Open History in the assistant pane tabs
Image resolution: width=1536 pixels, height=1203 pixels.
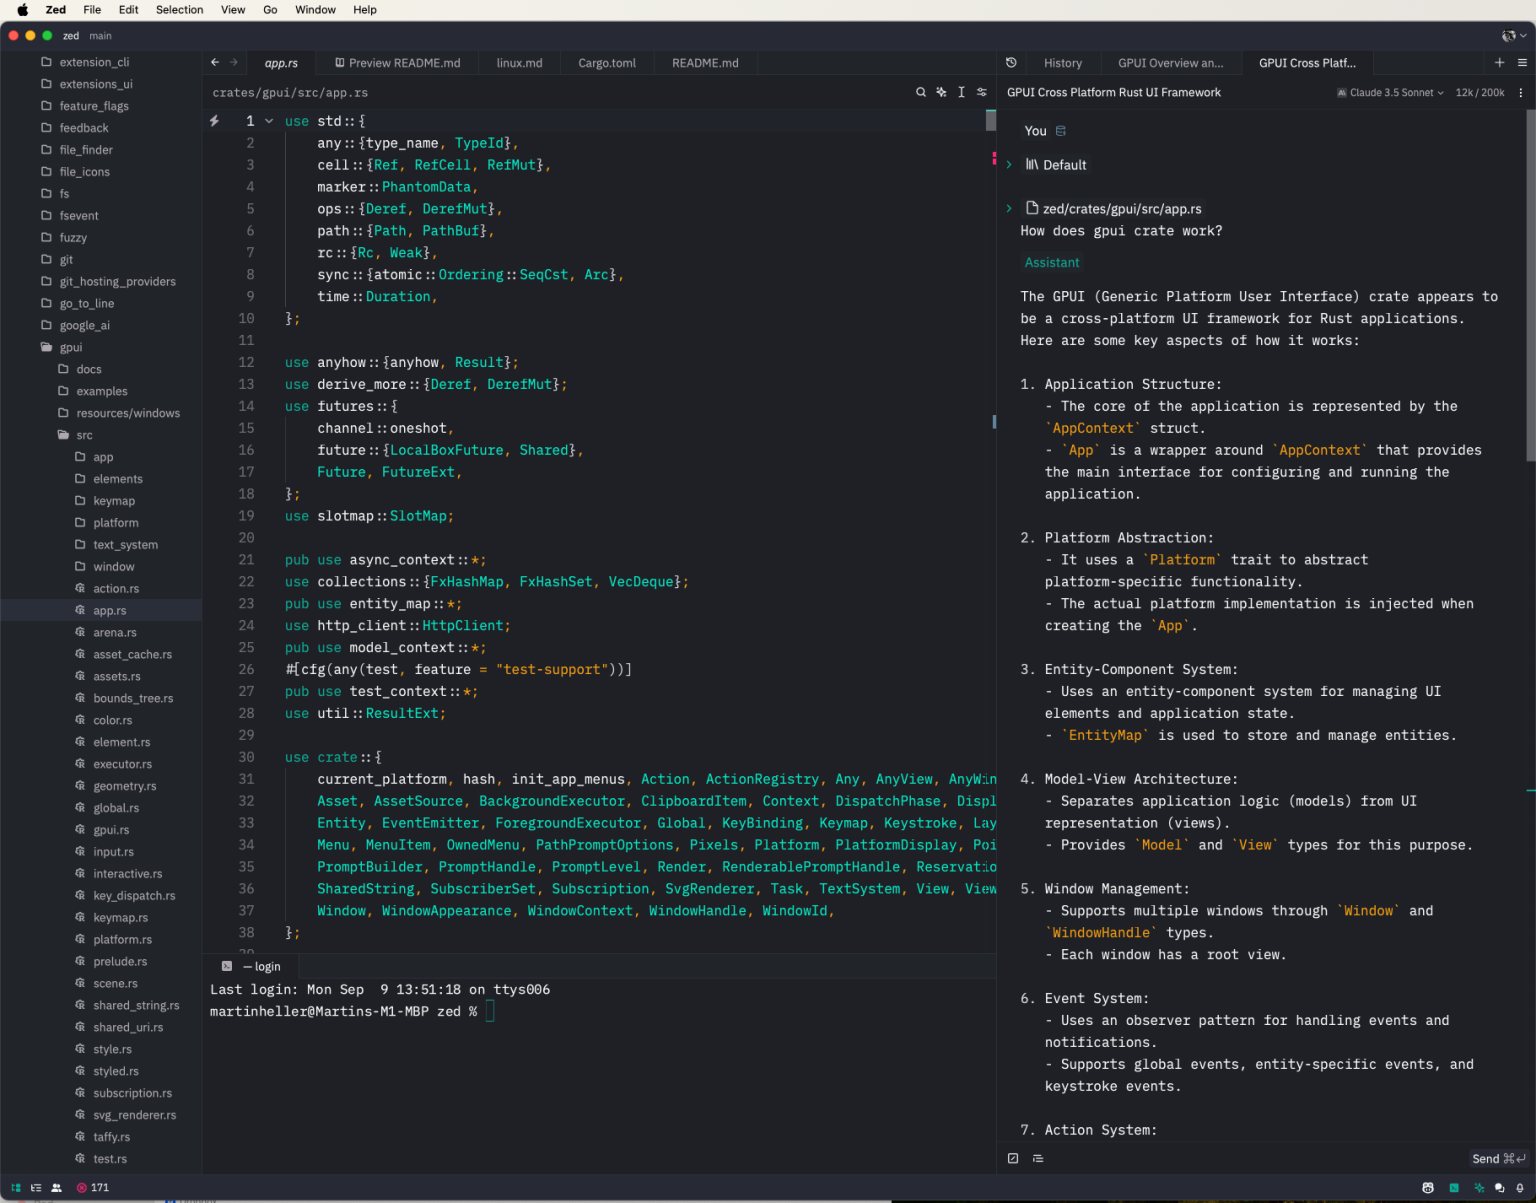[1062, 62]
